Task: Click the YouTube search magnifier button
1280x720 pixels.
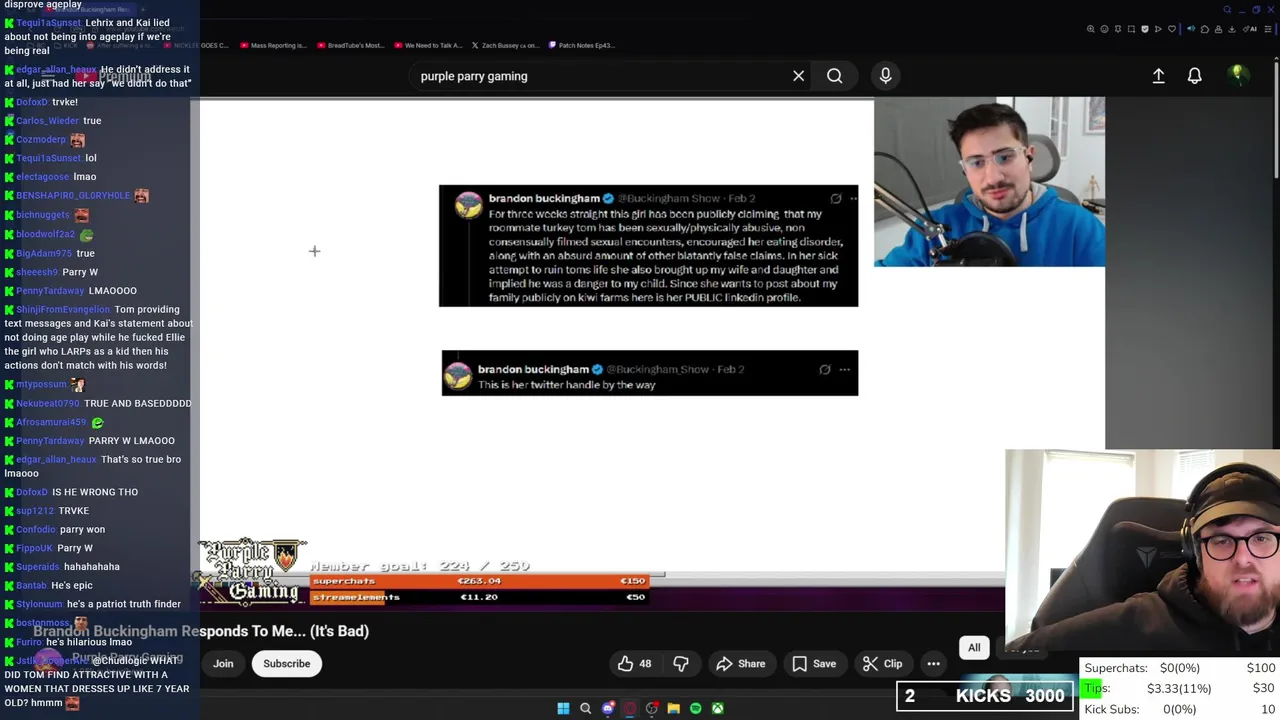Action: pyautogui.click(x=834, y=76)
